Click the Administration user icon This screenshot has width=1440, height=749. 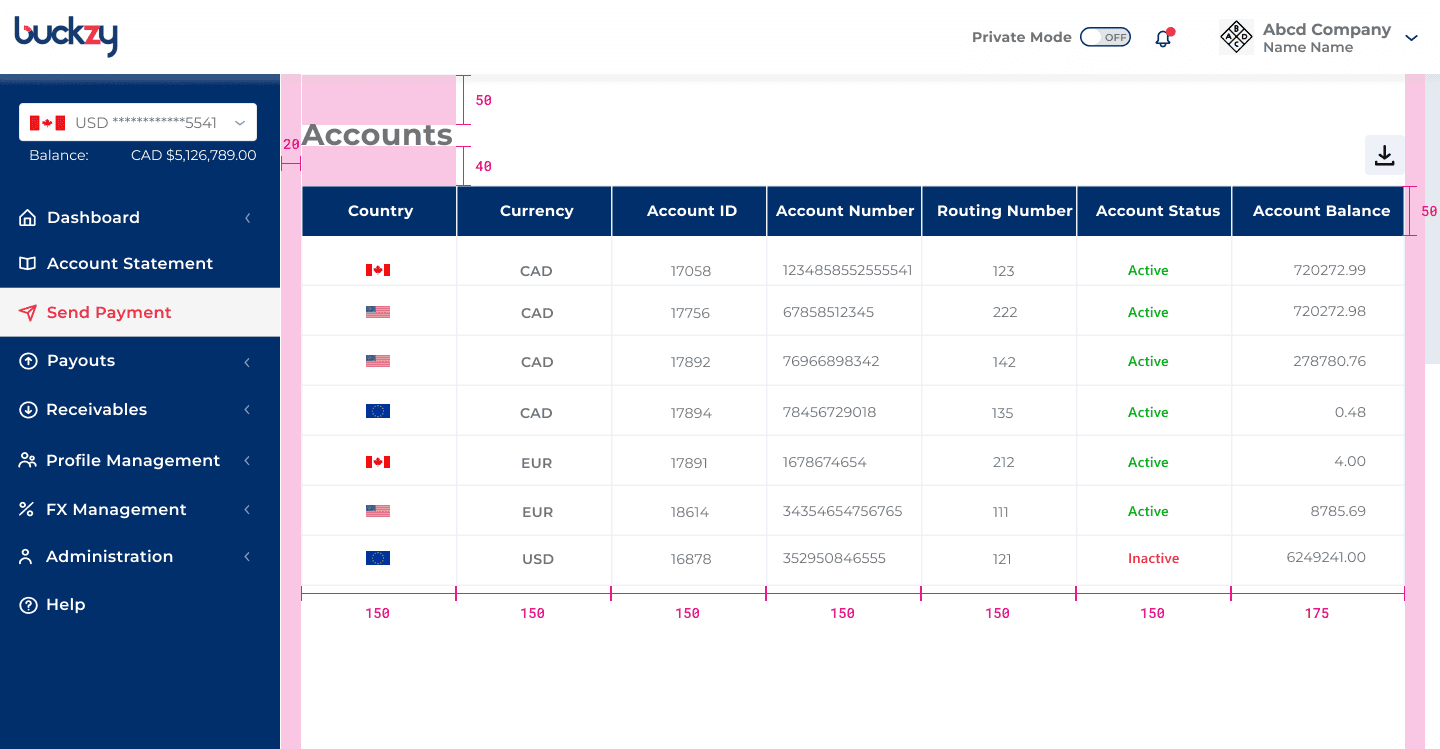[x=27, y=557]
